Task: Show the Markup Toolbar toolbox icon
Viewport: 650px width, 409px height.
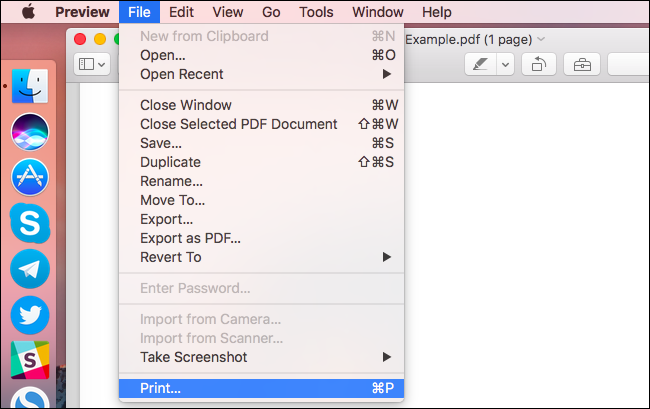Action: [581, 64]
